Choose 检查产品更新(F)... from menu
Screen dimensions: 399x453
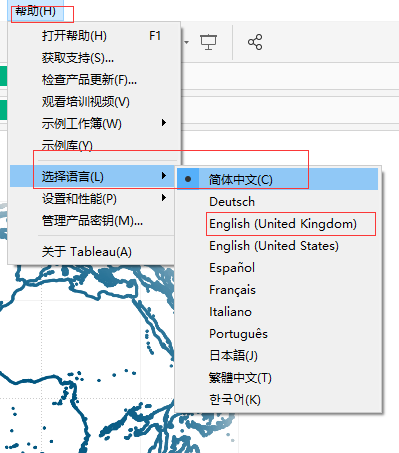click(95, 80)
